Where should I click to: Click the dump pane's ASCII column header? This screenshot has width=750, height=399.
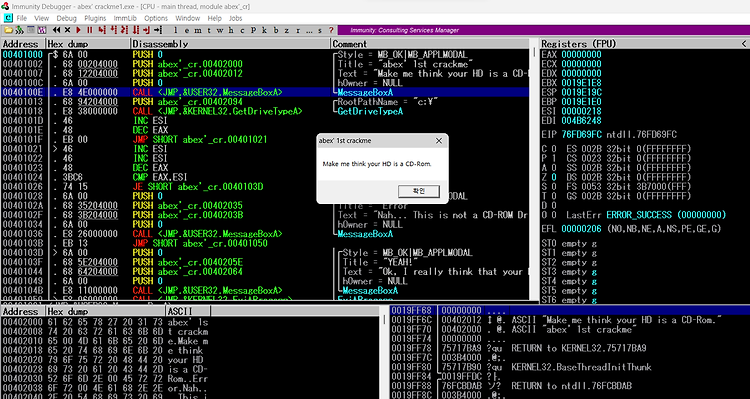click(188, 311)
